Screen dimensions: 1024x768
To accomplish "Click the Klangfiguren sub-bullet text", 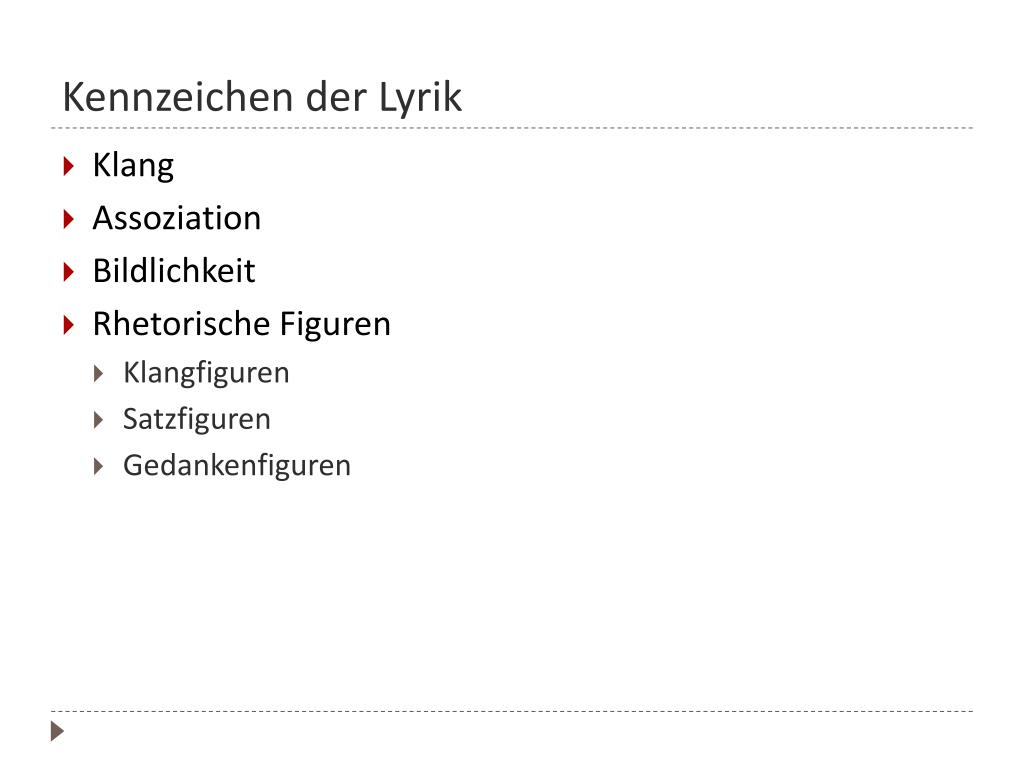I will (x=206, y=374).
